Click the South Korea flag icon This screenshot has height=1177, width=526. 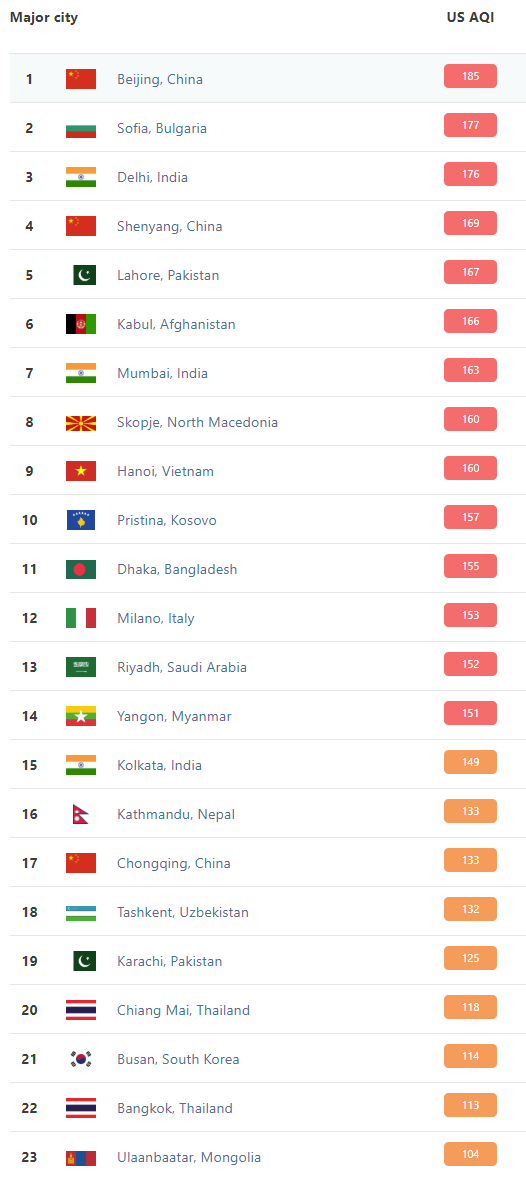[x=80, y=1059]
